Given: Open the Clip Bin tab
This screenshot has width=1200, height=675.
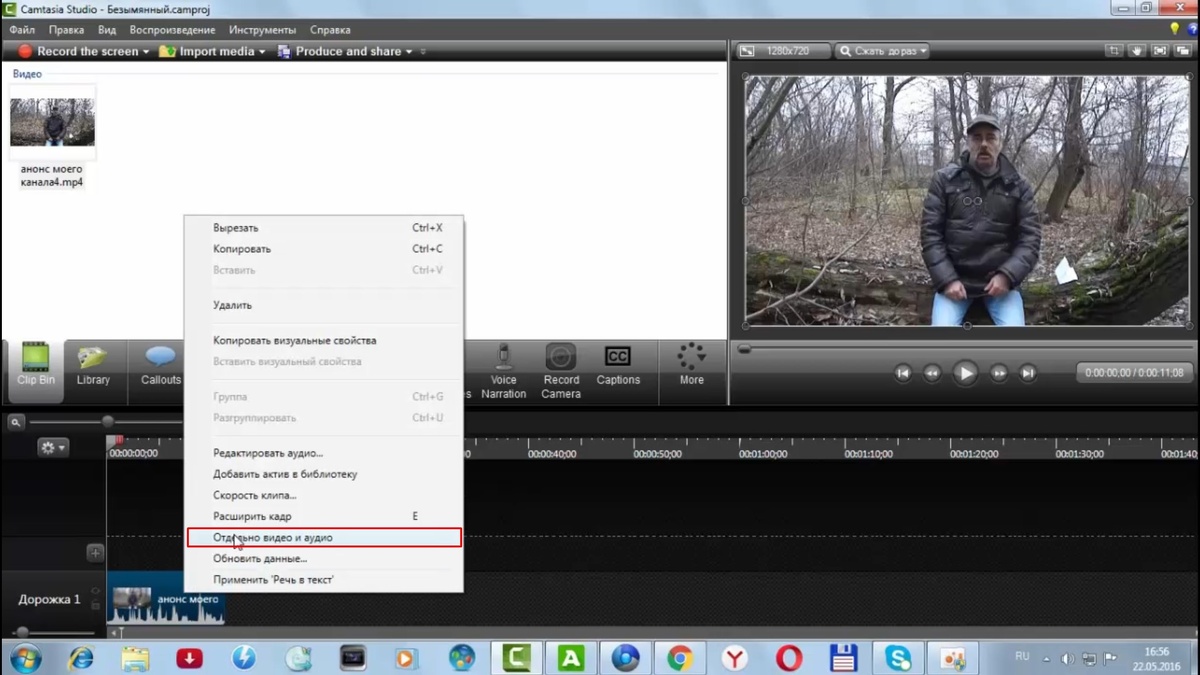Looking at the screenshot, I should pyautogui.click(x=35, y=371).
